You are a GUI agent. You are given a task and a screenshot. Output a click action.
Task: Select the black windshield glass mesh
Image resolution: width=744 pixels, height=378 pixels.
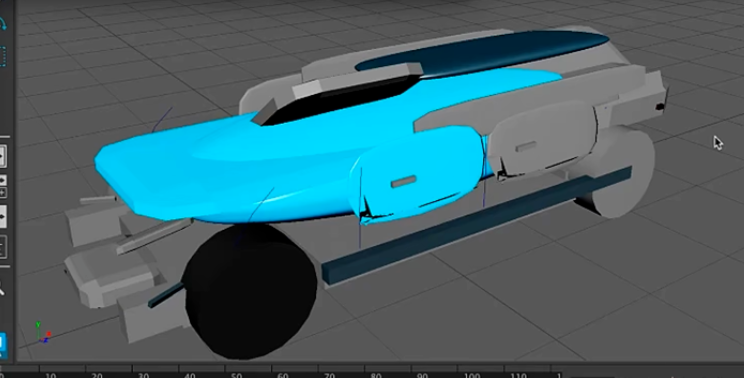[339, 99]
